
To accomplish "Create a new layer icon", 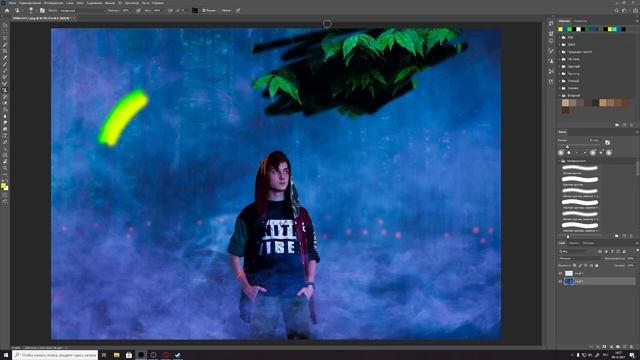I will [x=624, y=347].
